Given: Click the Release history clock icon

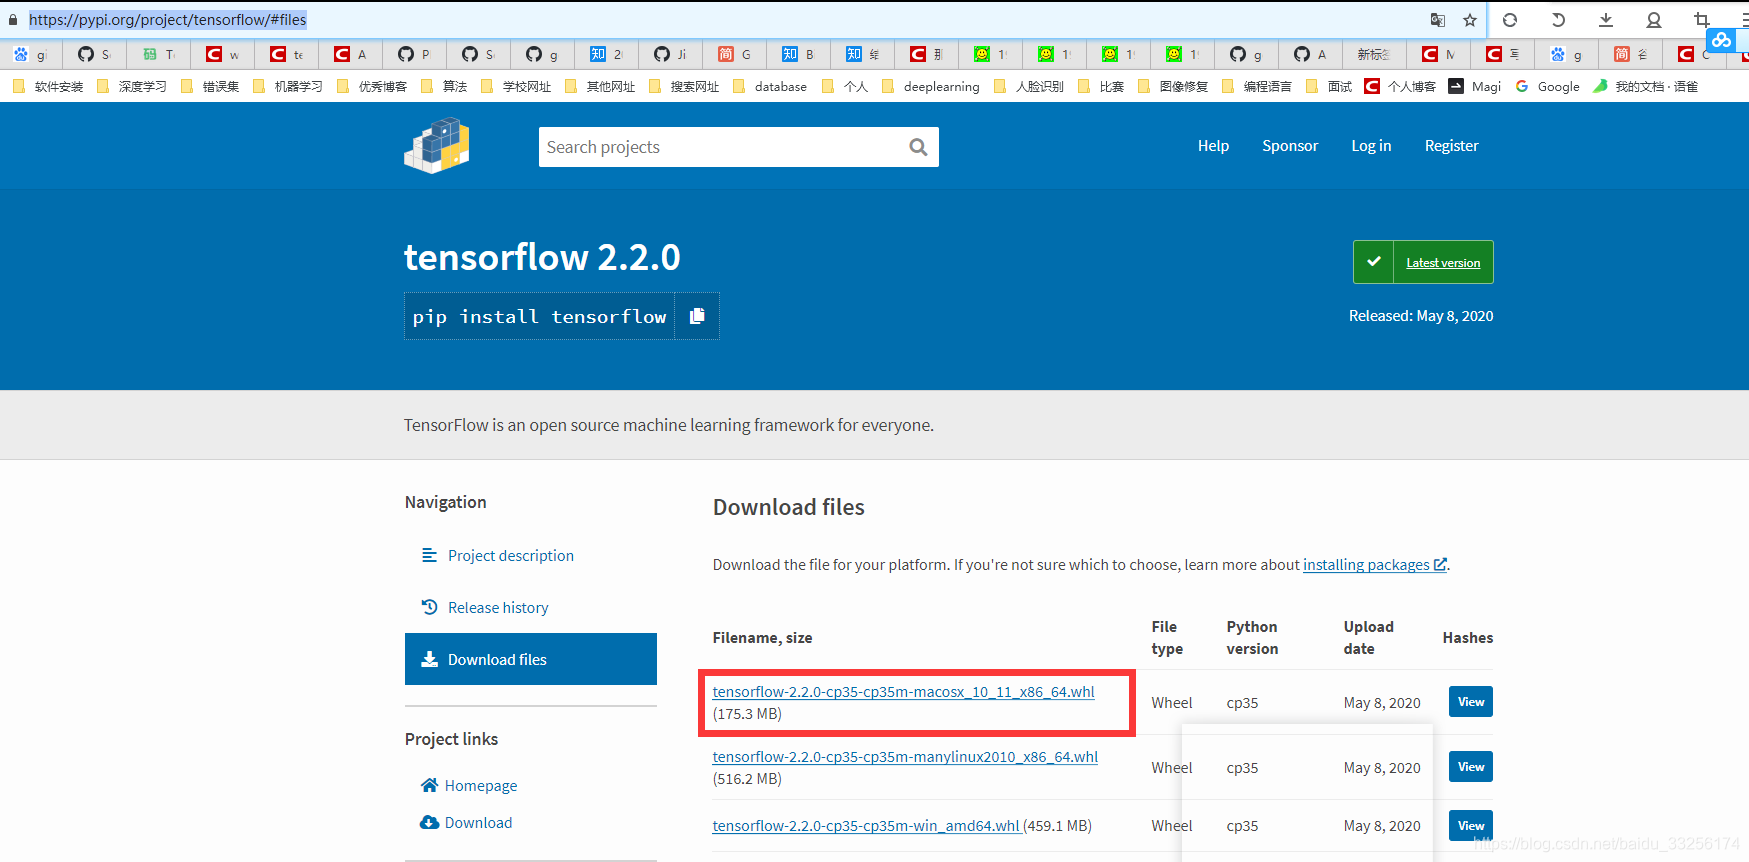Looking at the screenshot, I should (430, 607).
